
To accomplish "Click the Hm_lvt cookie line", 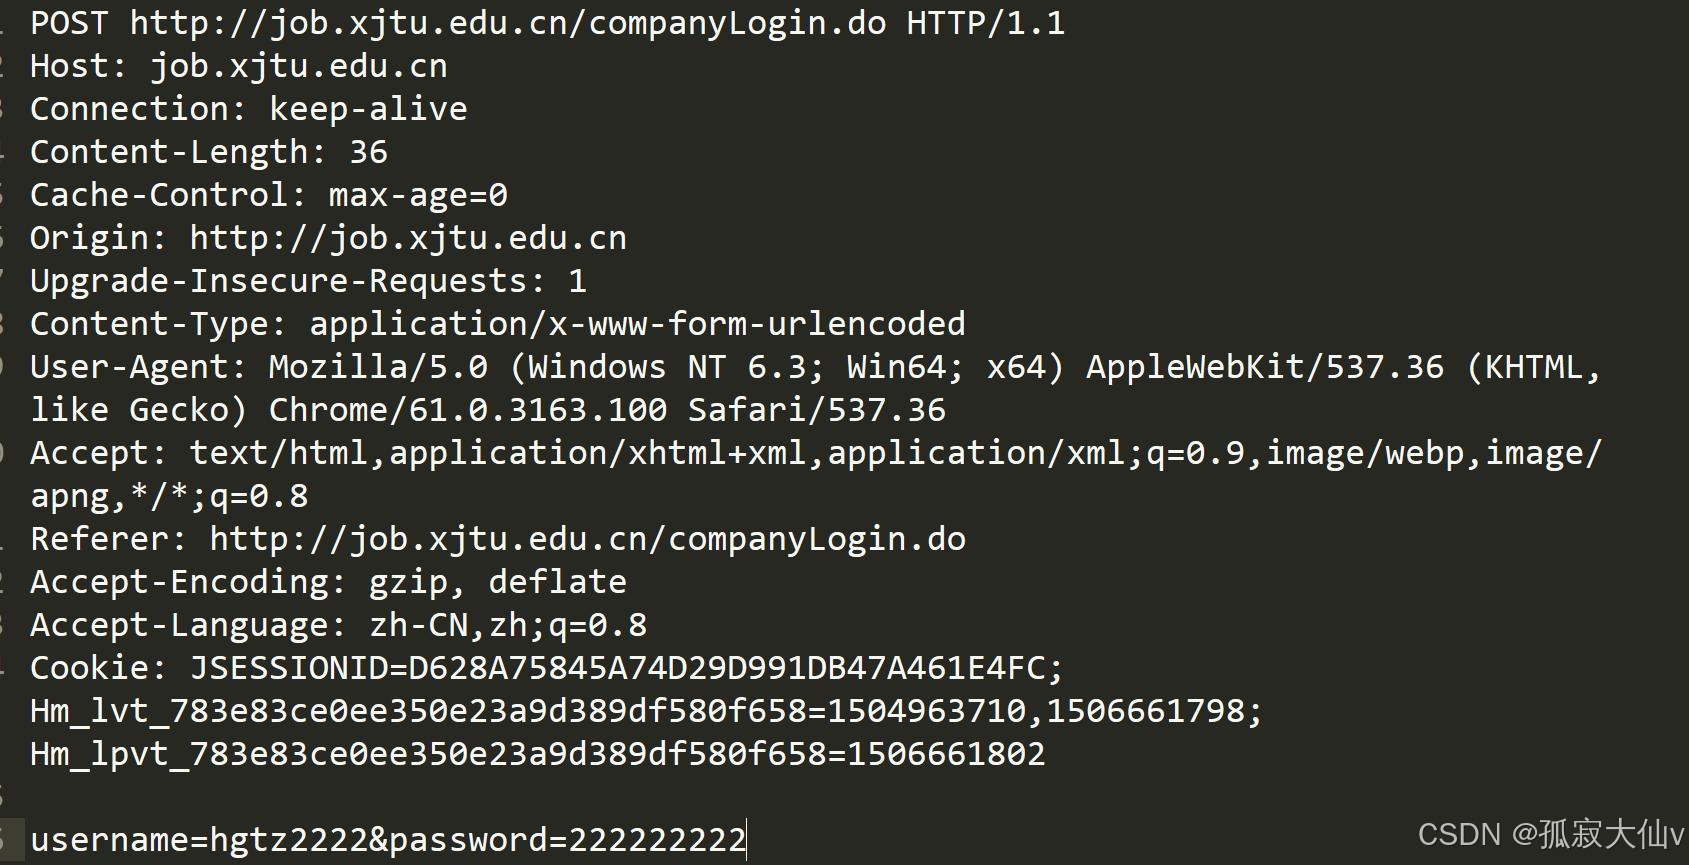I will pos(646,711).
